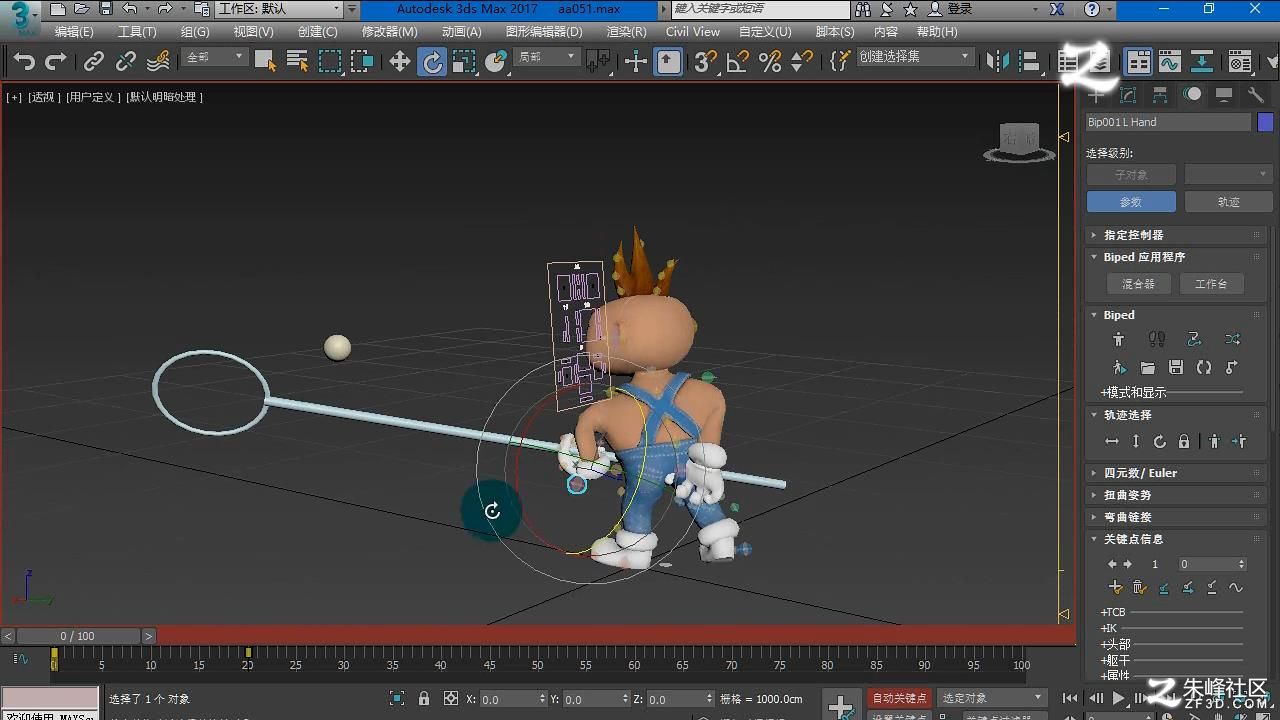The width and height of the screenshot is (1280, 720).
Task: Click the Redo arrow in main toolbar
Action: (56, 62)
